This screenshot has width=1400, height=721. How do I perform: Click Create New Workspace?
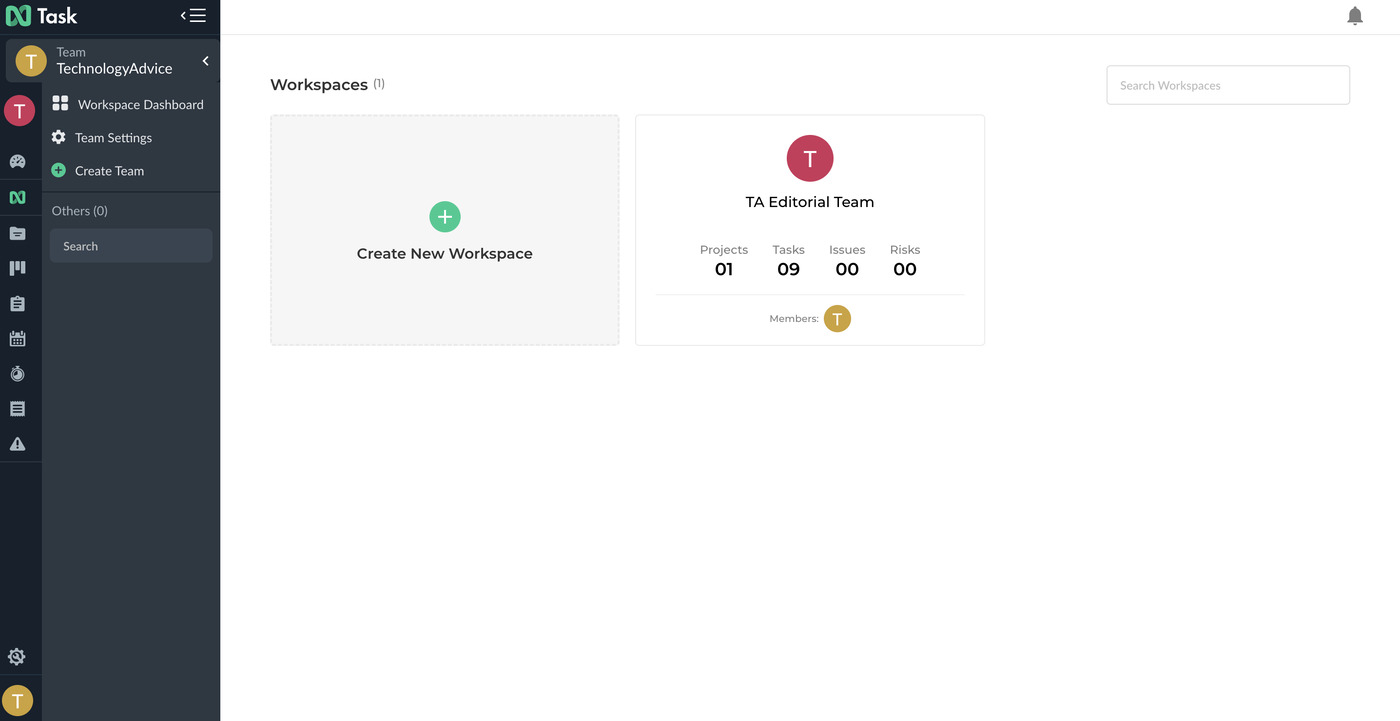point(444,229)
